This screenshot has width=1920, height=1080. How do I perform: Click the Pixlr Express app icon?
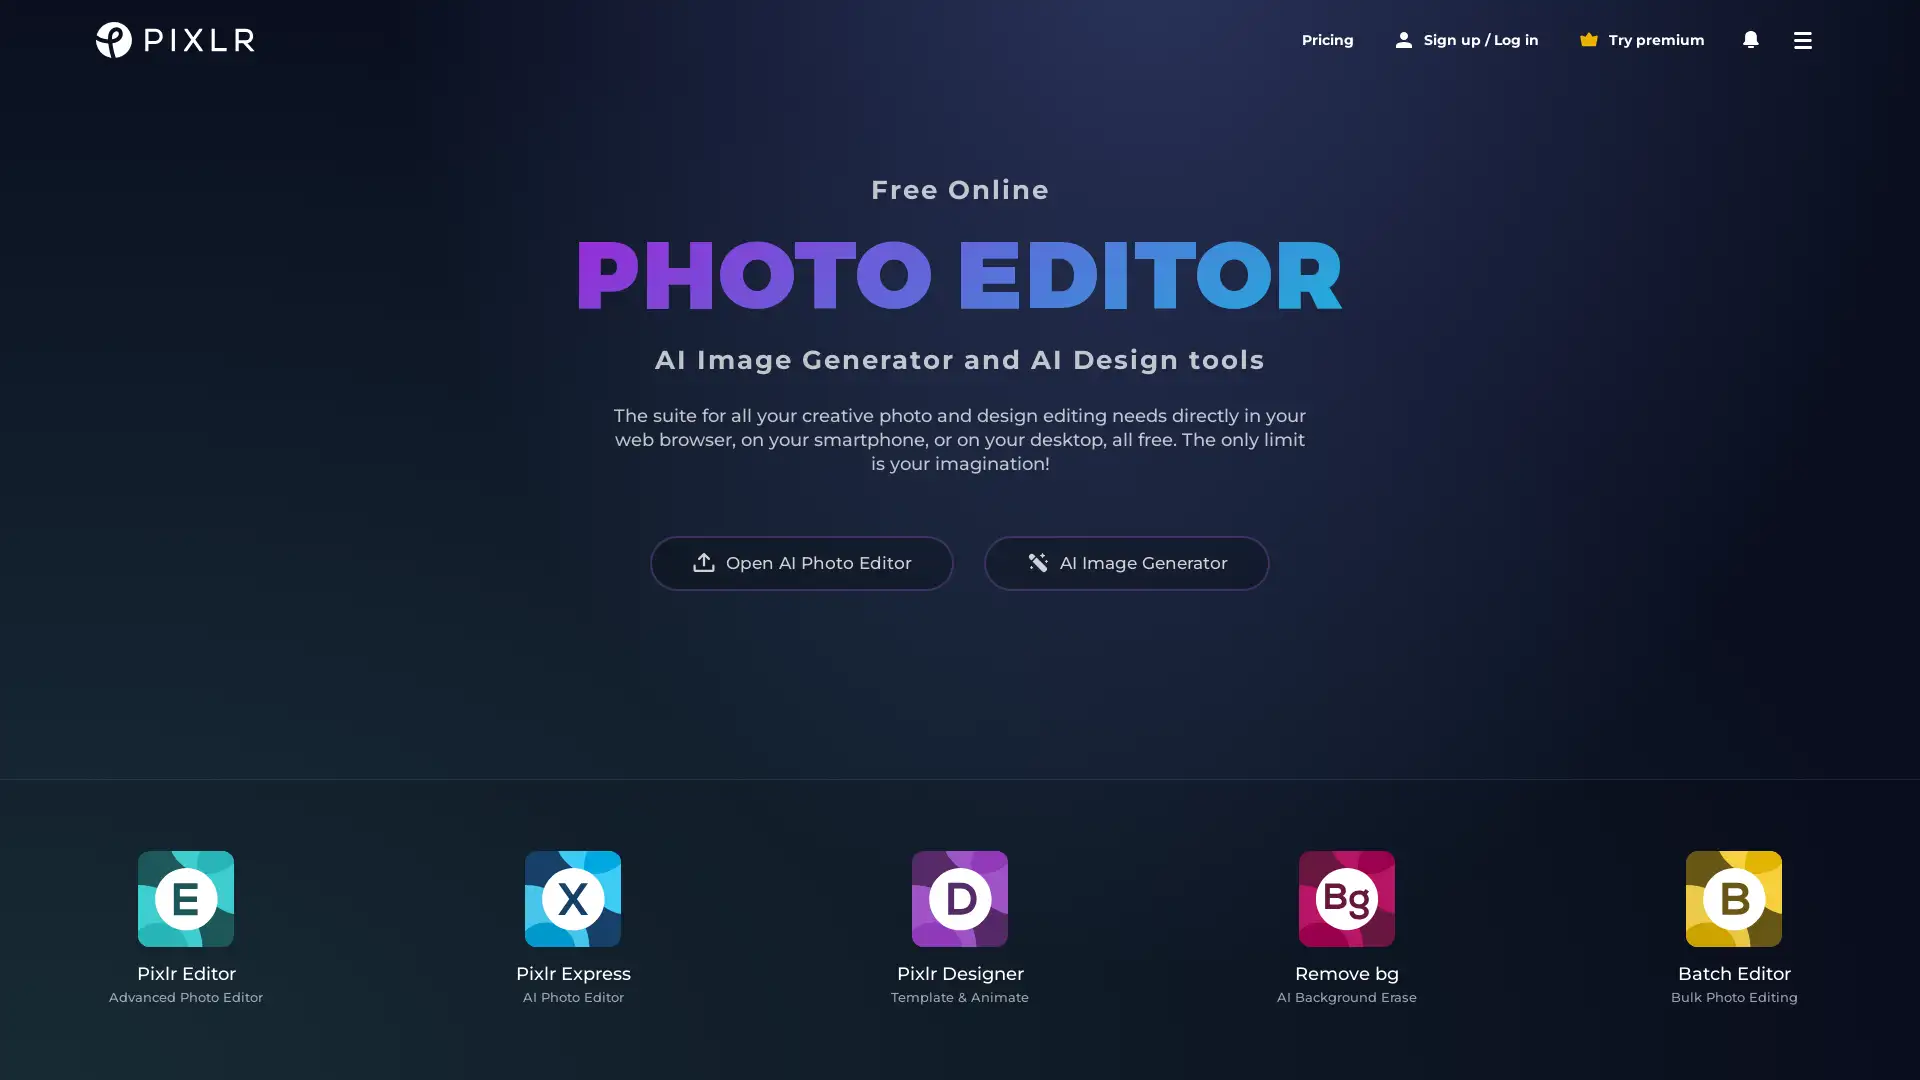(x=572, y=898)
